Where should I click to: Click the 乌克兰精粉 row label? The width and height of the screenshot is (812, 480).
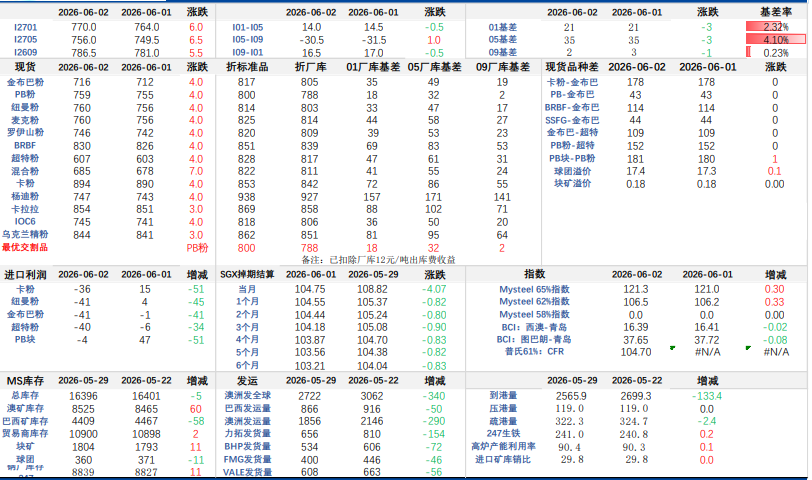pos(25,235)
